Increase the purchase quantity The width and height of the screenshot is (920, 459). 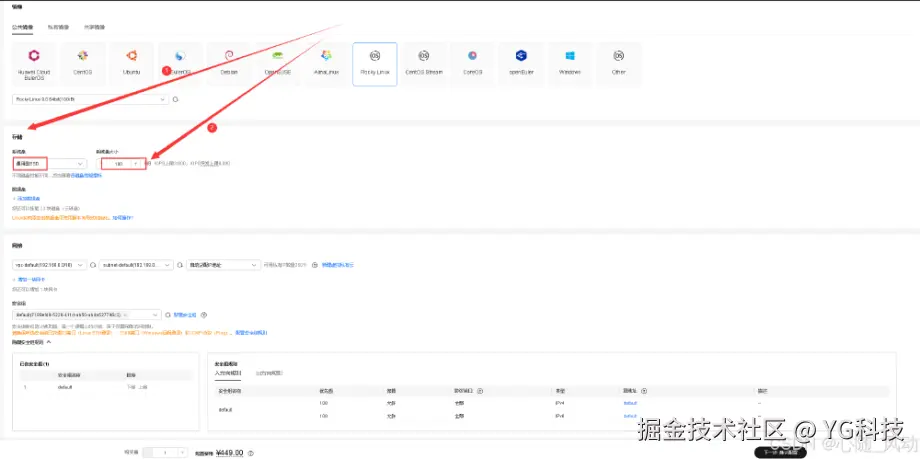182,453
